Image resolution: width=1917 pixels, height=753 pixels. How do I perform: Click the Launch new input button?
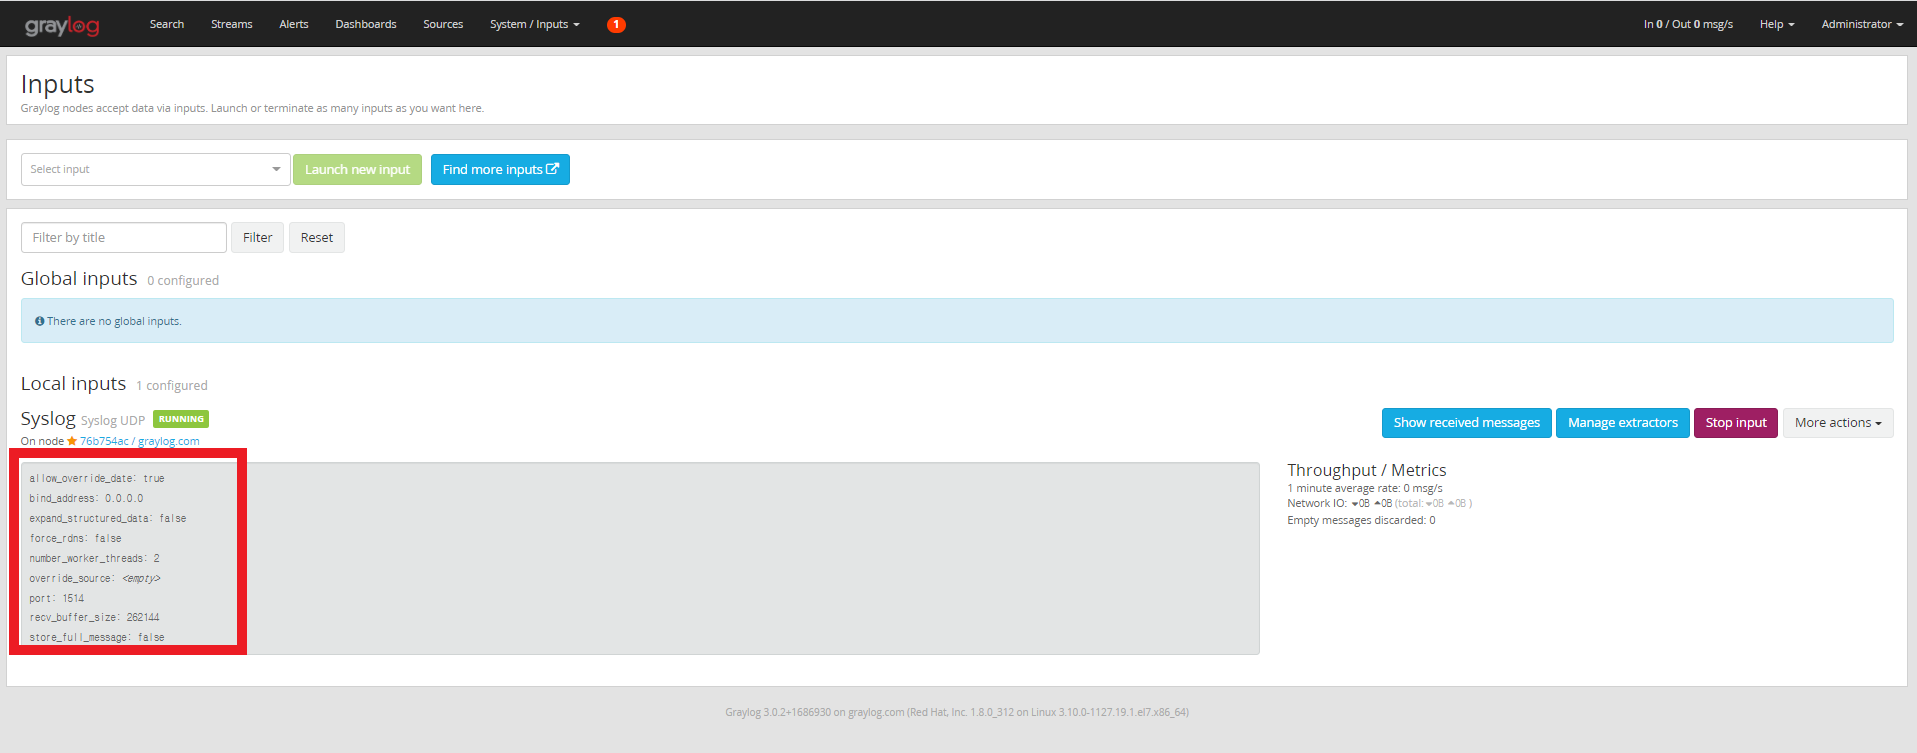[x=357, y=170]
